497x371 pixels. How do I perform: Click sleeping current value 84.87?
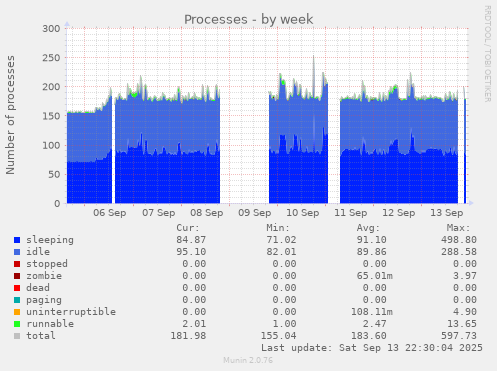pyautogui.click(x=191, y=240)
